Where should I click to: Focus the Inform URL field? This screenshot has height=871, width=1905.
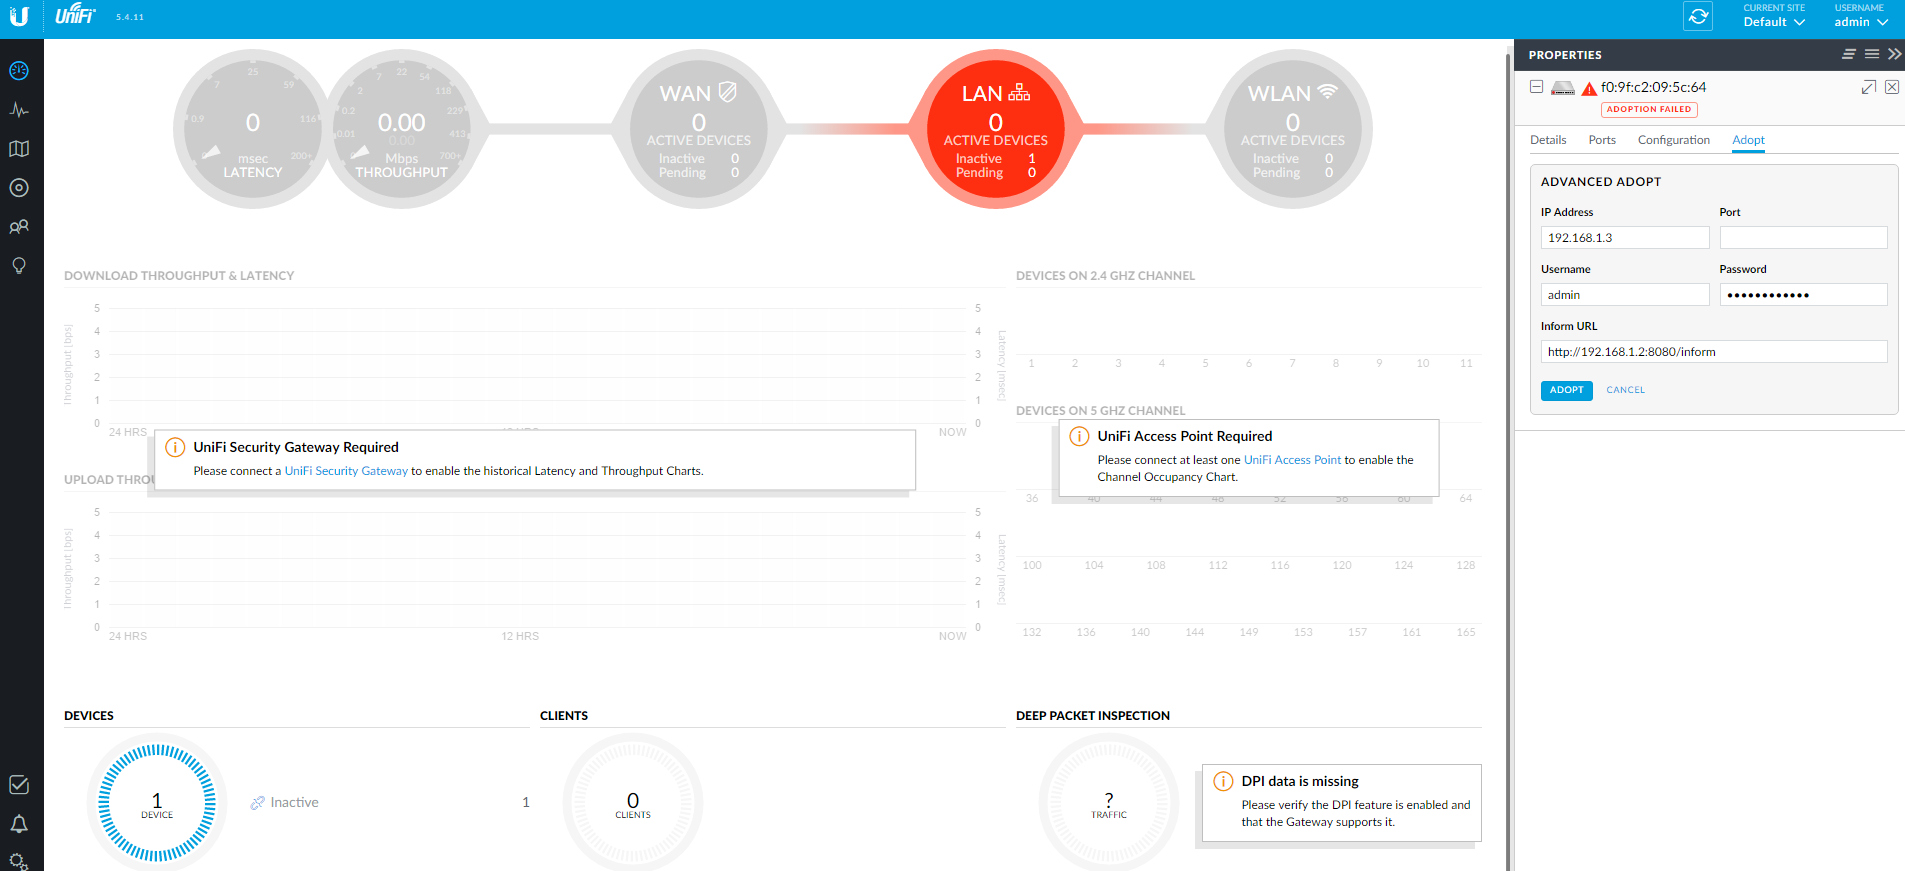(1714, 352)
